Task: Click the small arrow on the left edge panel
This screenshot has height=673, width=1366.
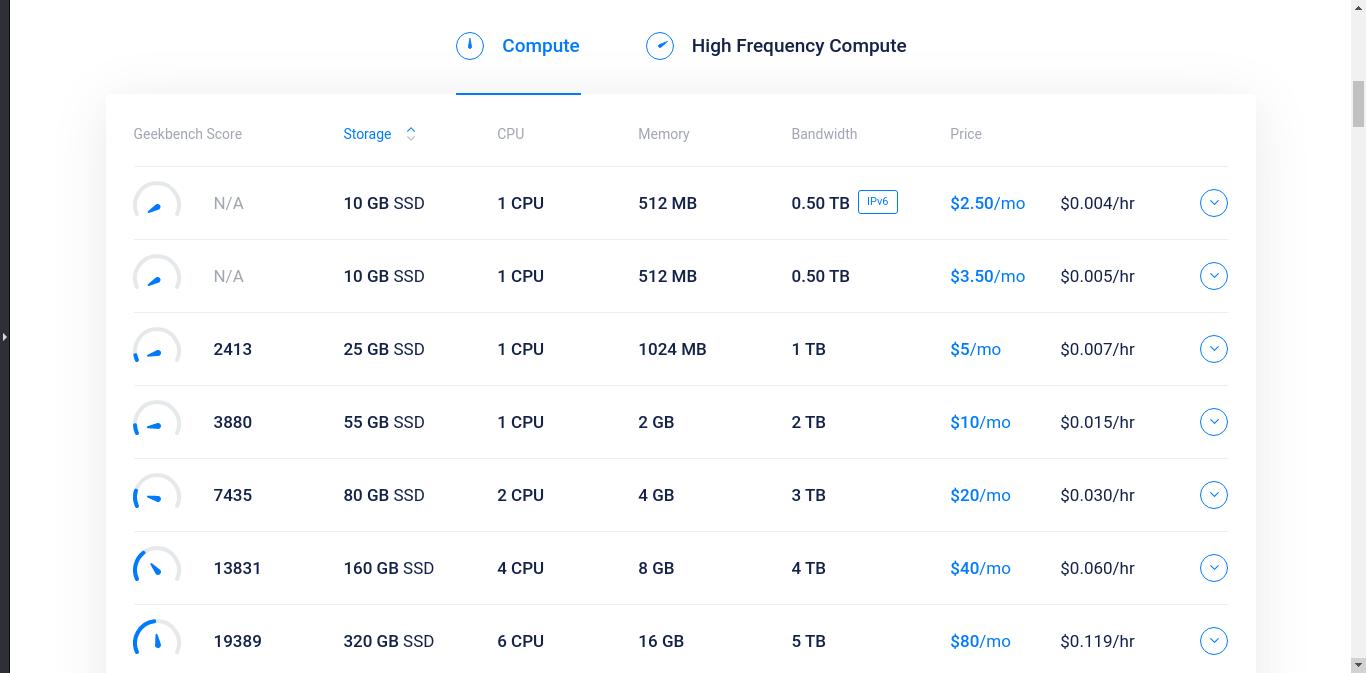Action: pyautogui.click(x=4, y=337)
